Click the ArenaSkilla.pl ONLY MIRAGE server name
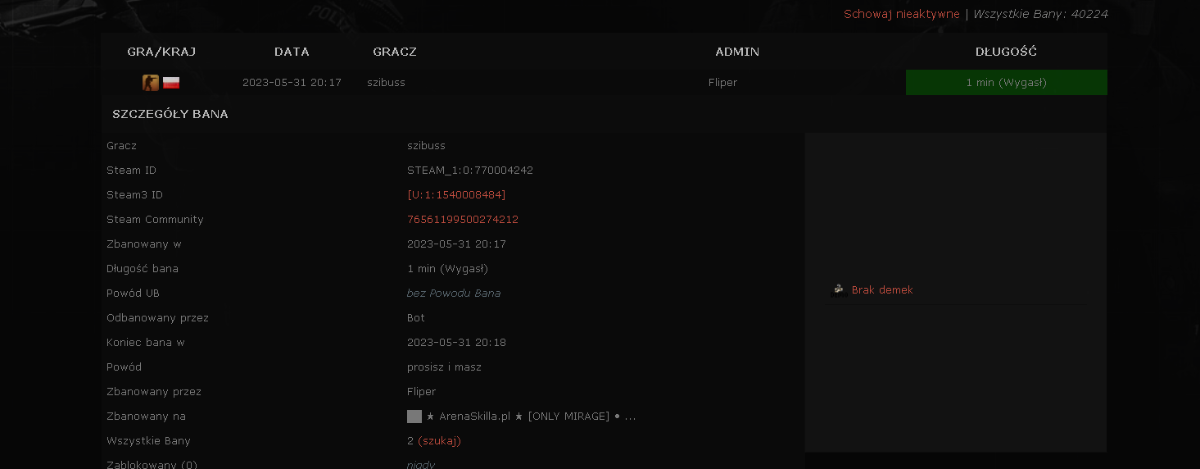This screenshot has width=1200, height=469. click(531, 416)
